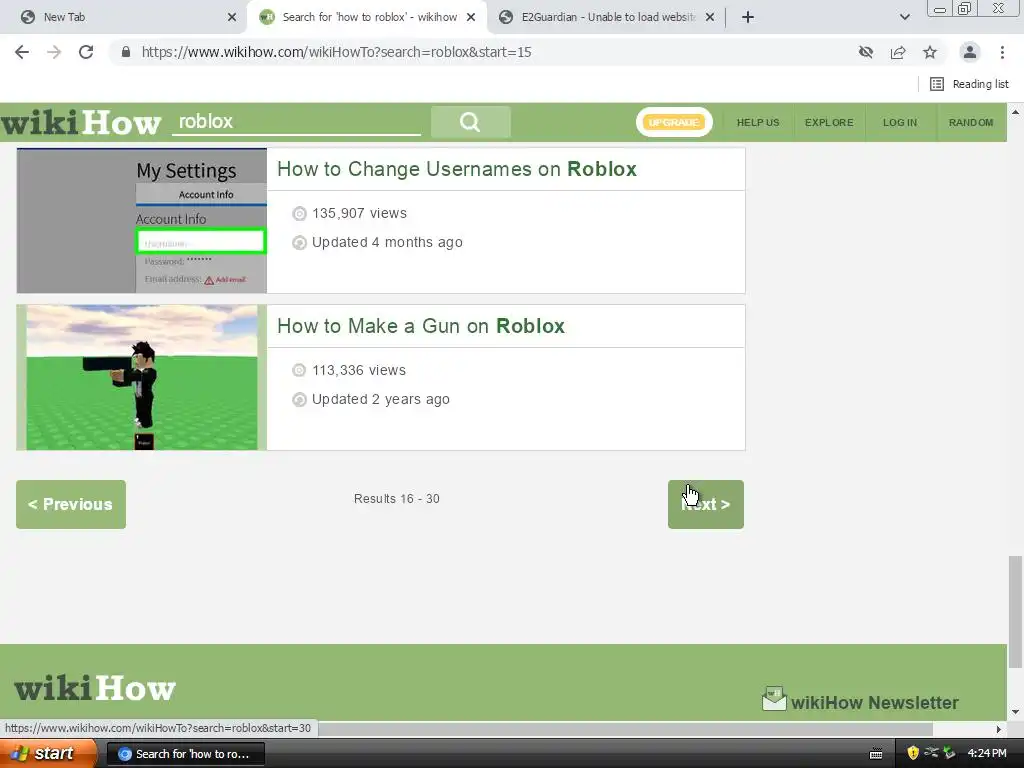Click the padlock site info icon

point(126,52)
